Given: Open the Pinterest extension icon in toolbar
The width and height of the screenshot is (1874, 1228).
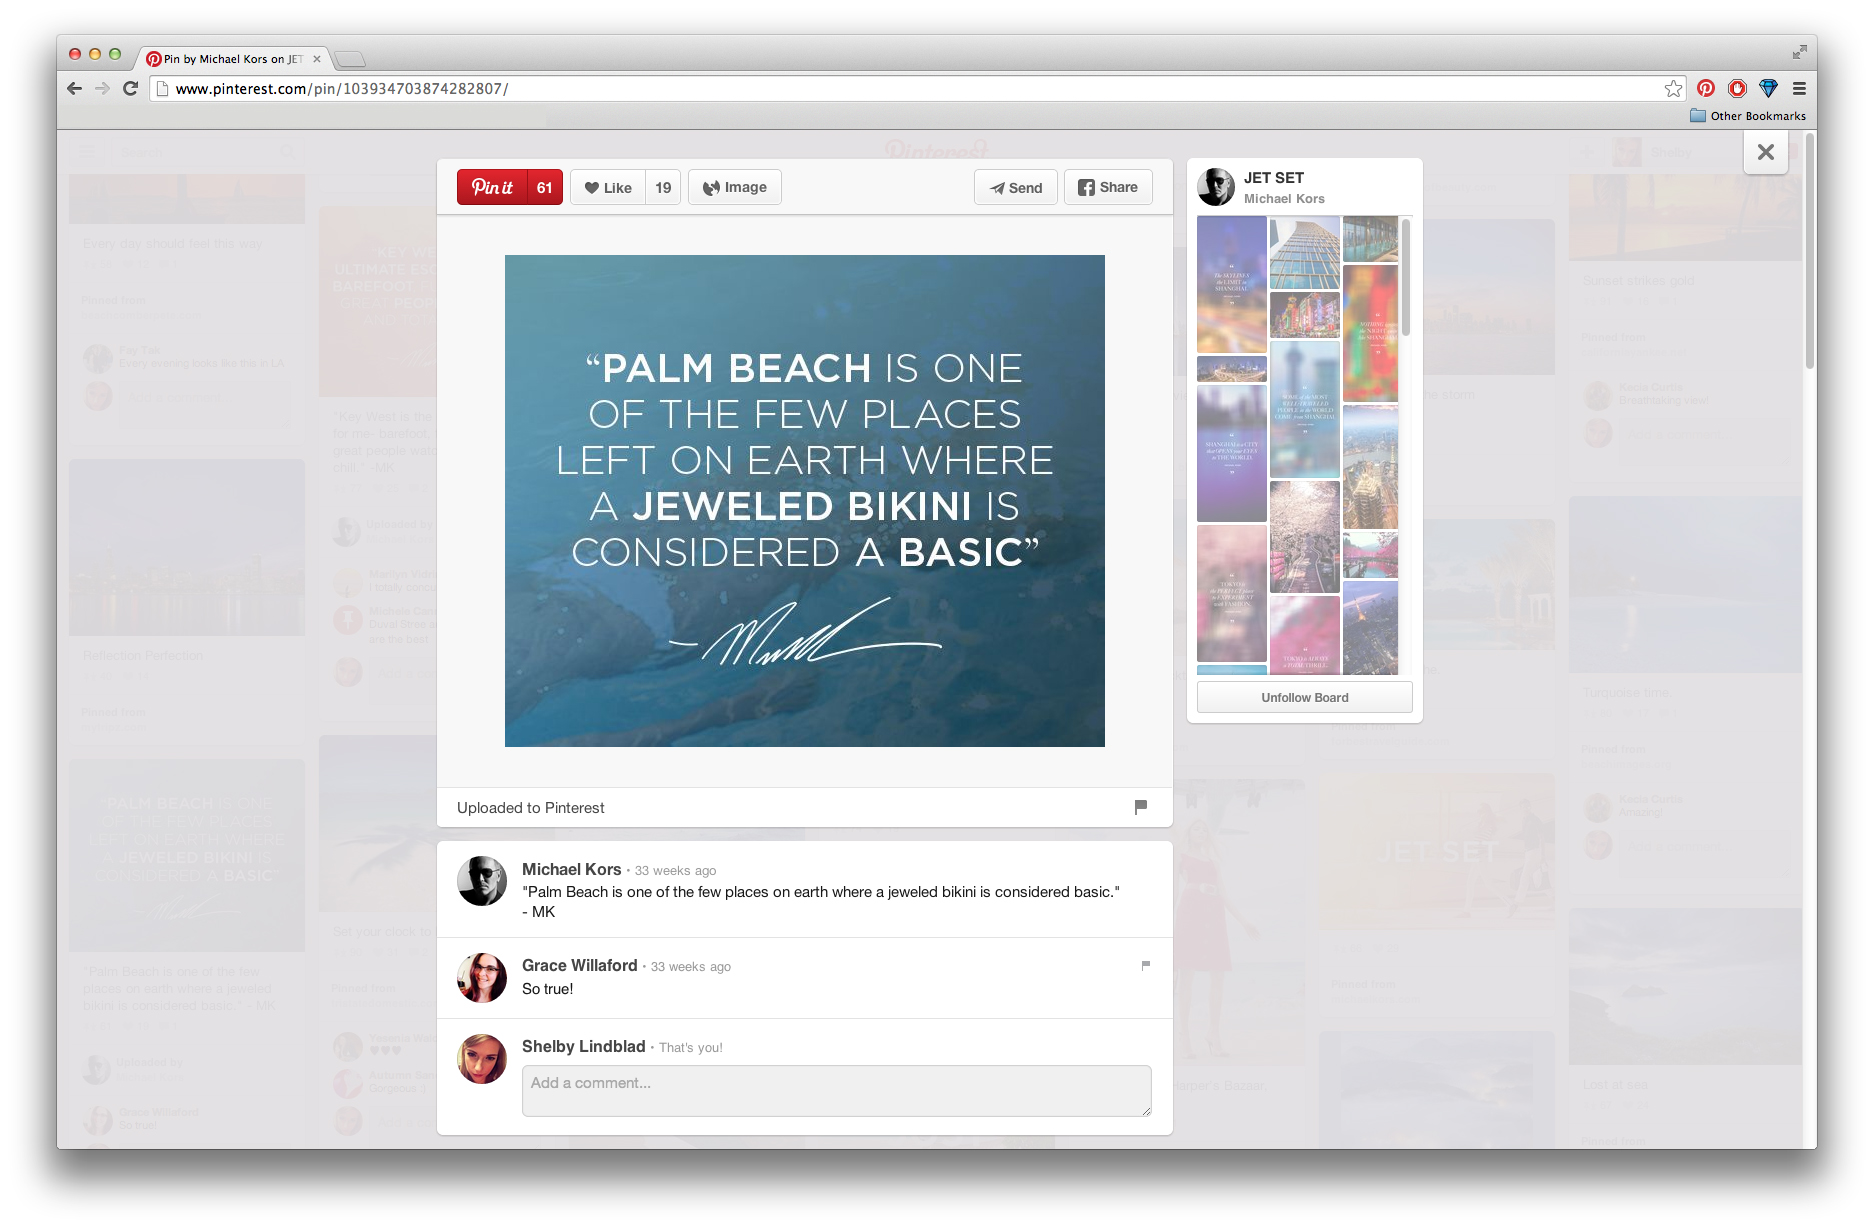Looking at the screenshot, I should point(1706,88).
